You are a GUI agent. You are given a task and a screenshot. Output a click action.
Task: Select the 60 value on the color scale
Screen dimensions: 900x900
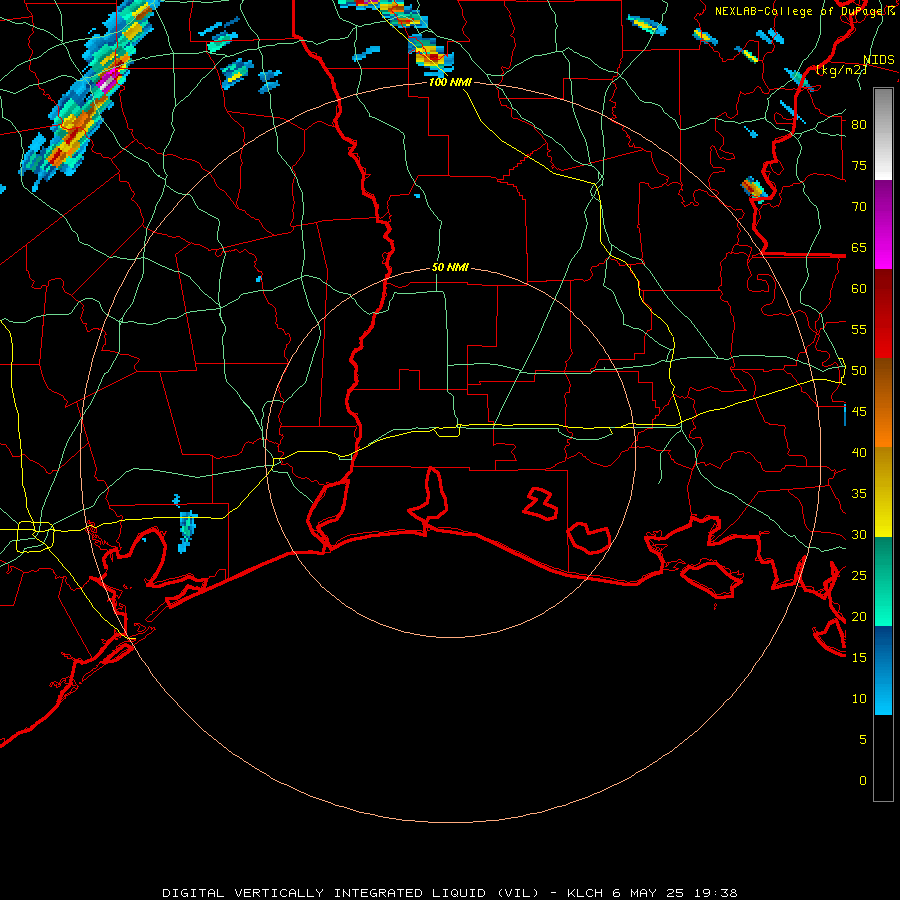tap(859, 289)
